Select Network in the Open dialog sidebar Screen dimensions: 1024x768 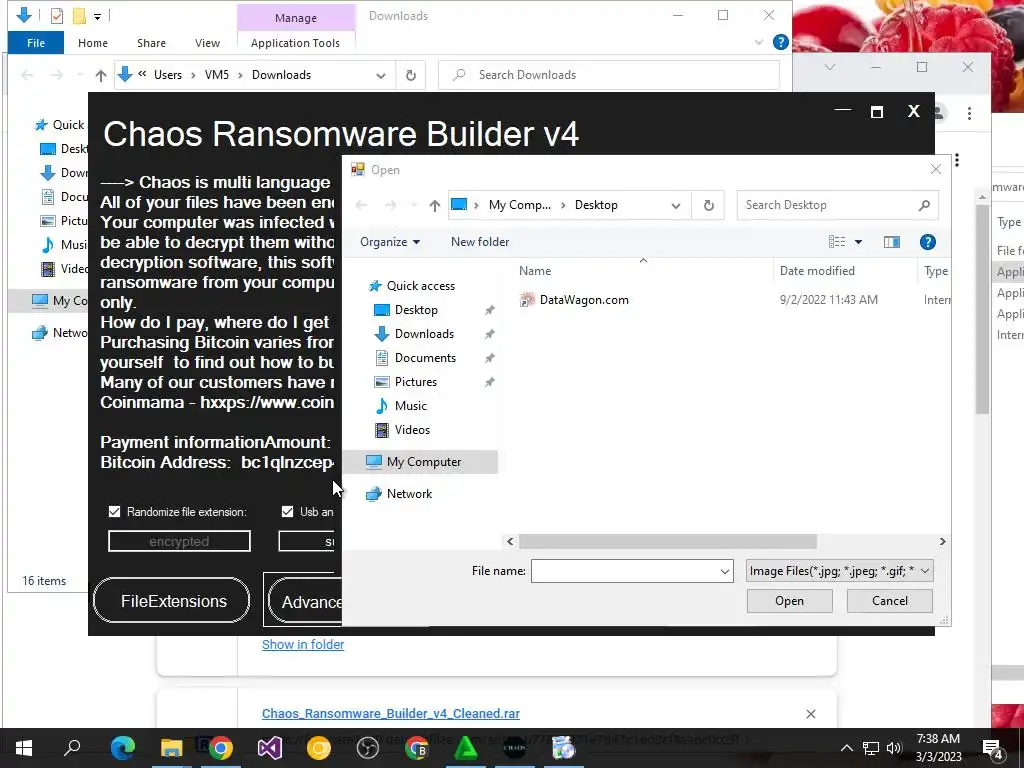[x=409, y=494]
